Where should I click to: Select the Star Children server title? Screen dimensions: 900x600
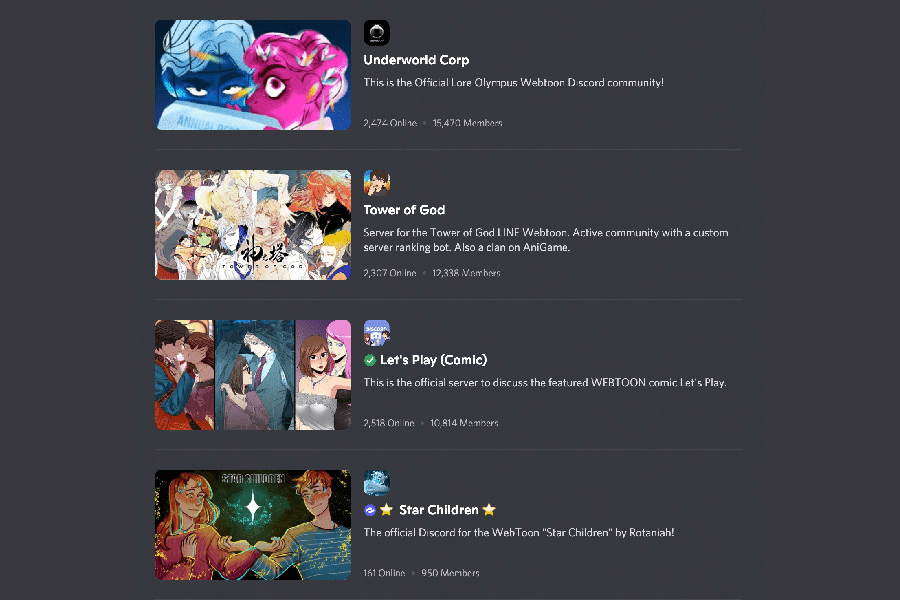coord(439,510)
